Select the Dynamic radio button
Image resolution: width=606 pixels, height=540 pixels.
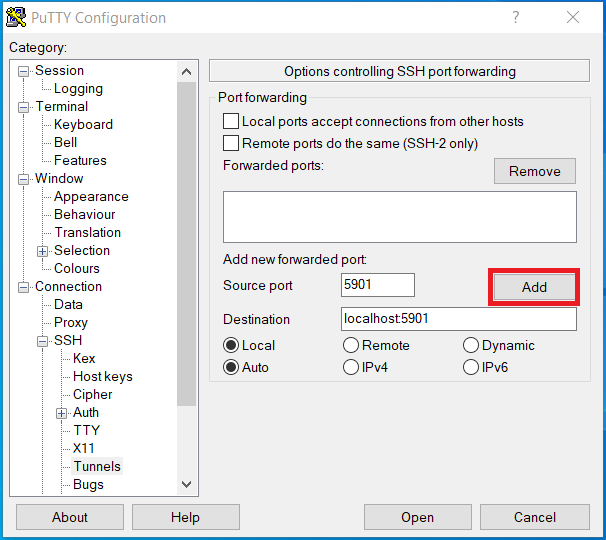click(x=471, y=346)
